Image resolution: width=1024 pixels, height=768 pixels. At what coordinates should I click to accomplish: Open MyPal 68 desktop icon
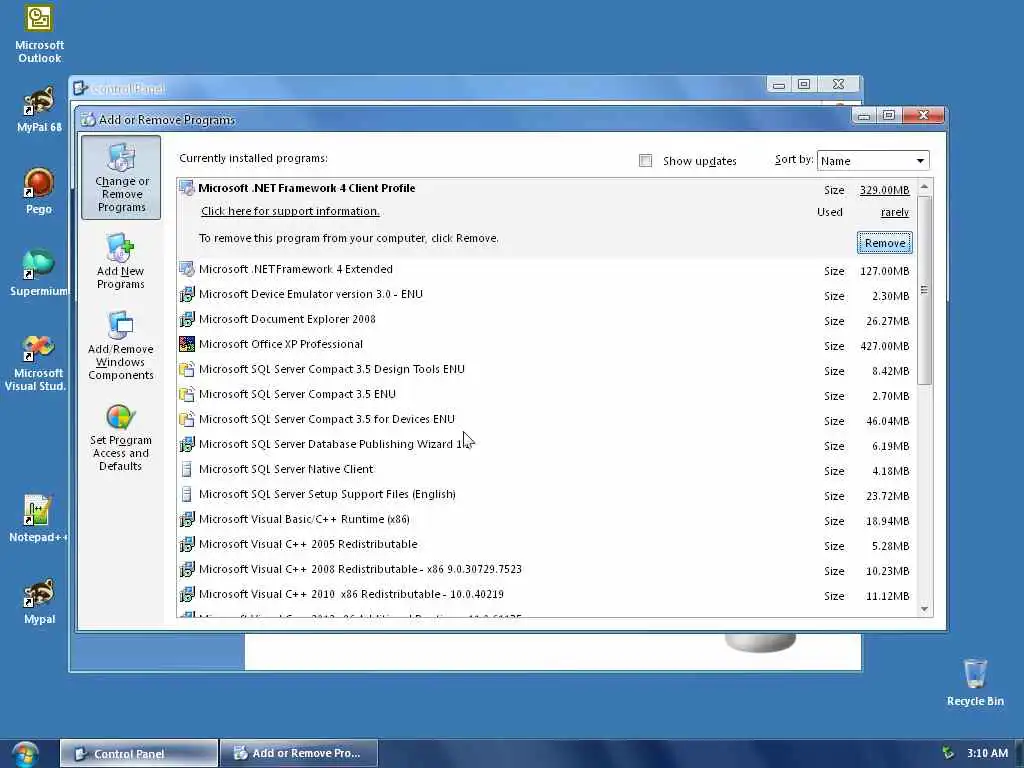[x=39, y=109]
